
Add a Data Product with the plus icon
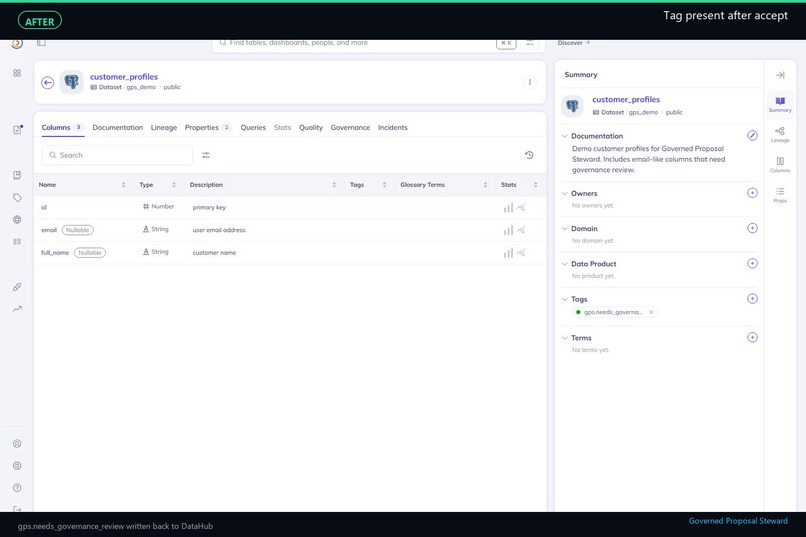(752, 264)
